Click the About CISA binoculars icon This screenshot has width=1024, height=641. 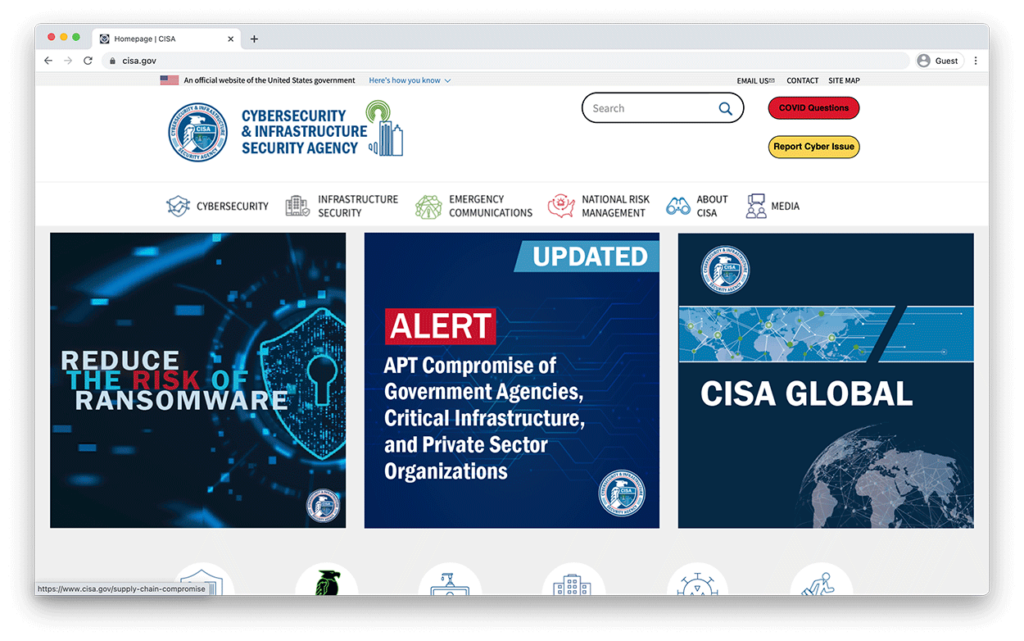tap(678, 206)
